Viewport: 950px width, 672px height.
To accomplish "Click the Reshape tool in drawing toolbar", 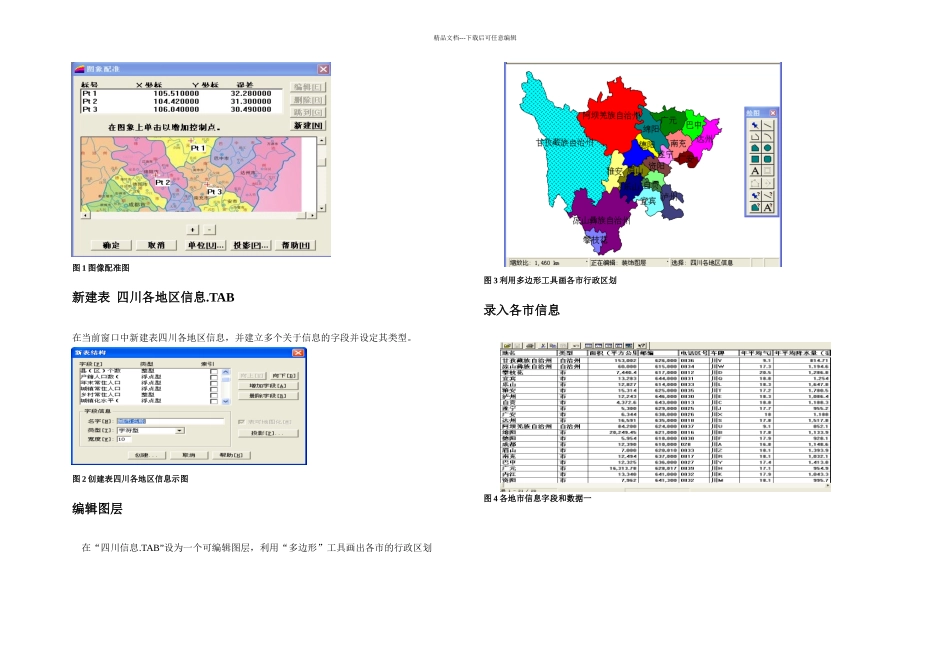I will pos(755,183).
